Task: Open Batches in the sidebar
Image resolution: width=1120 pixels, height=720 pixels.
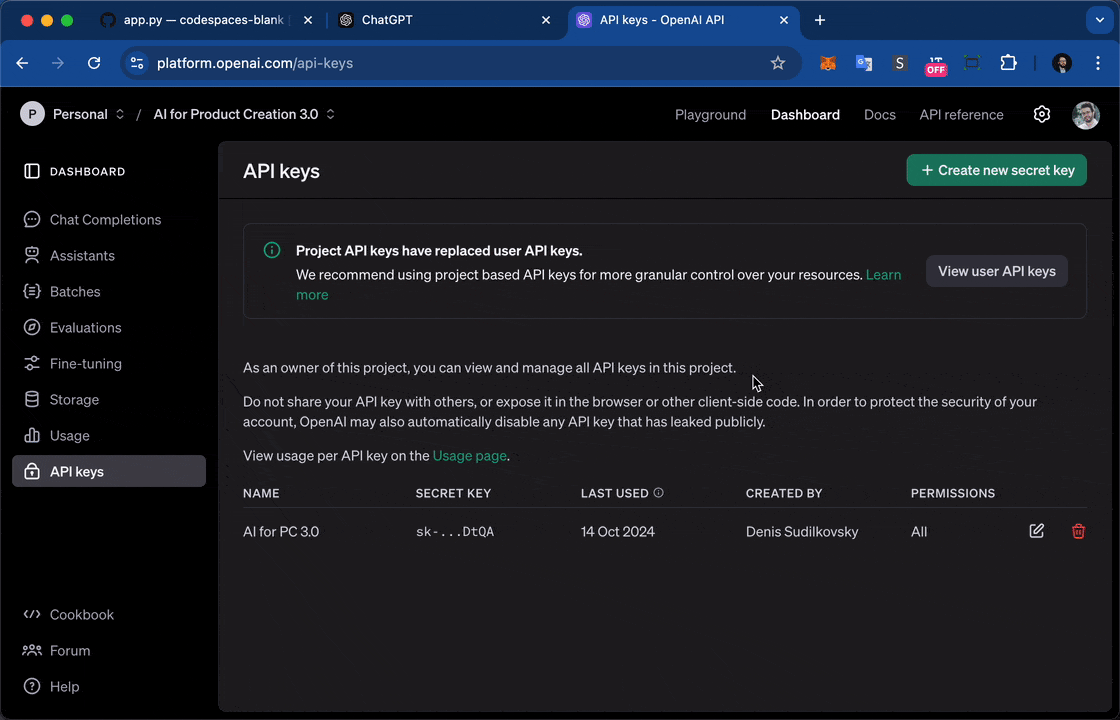Action: [x=109, y=291]
